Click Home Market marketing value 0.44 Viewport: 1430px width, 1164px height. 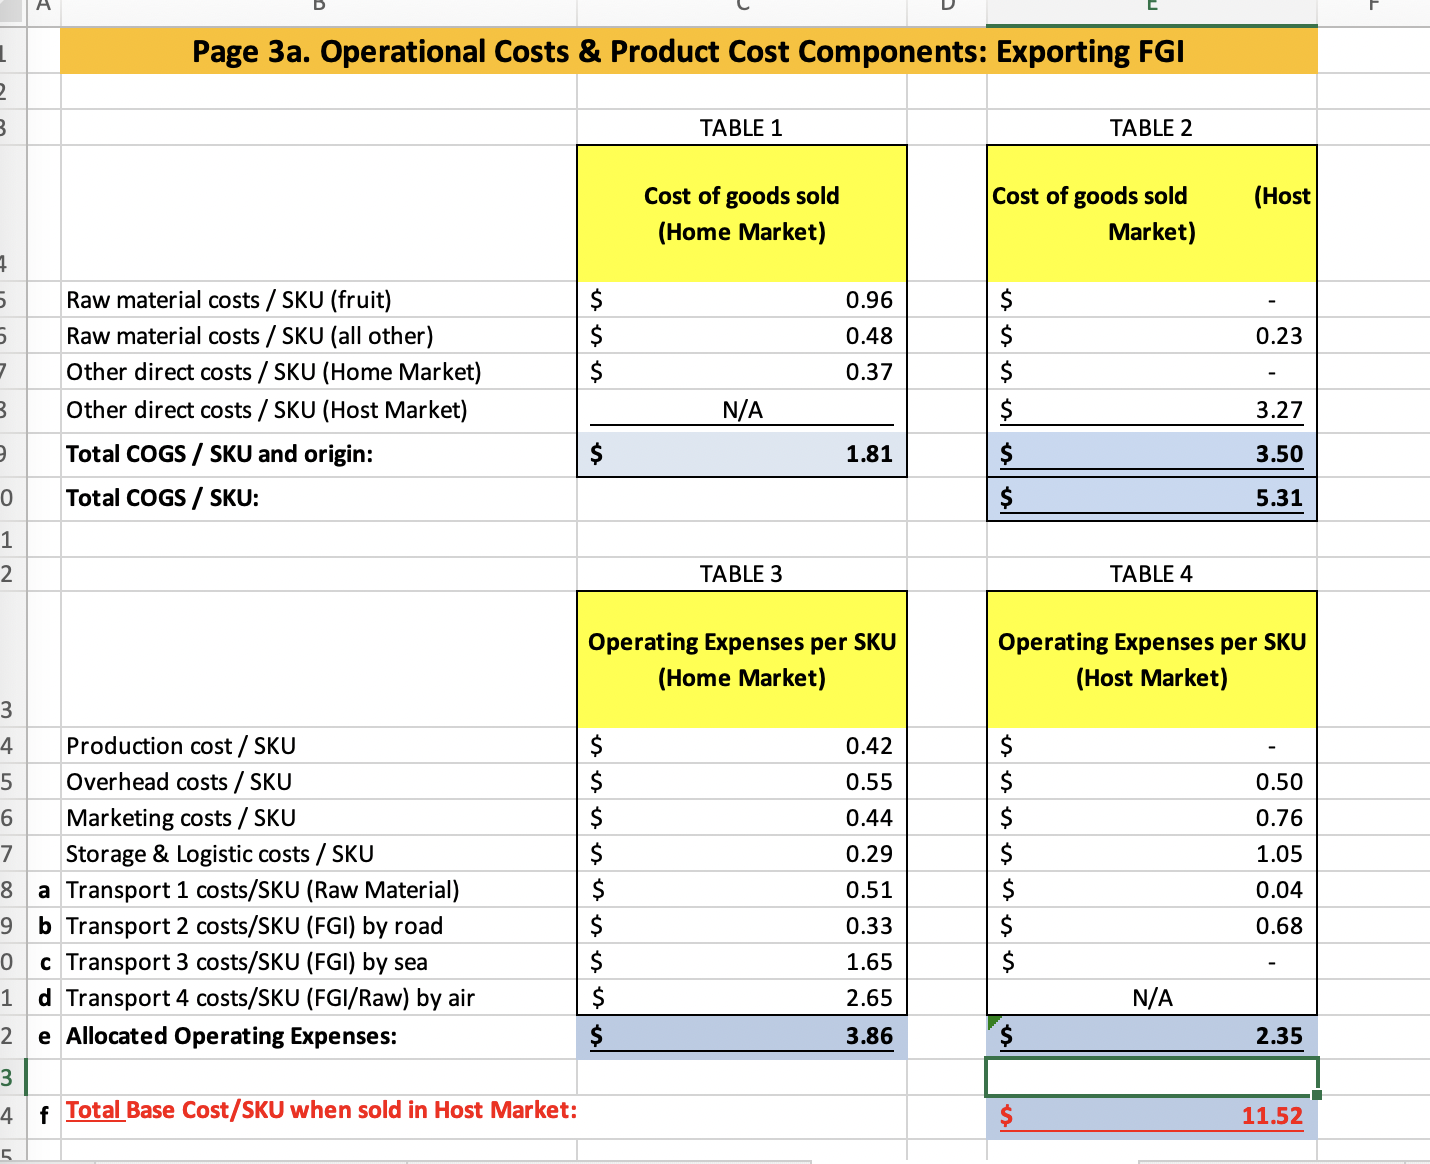(741, 818)
